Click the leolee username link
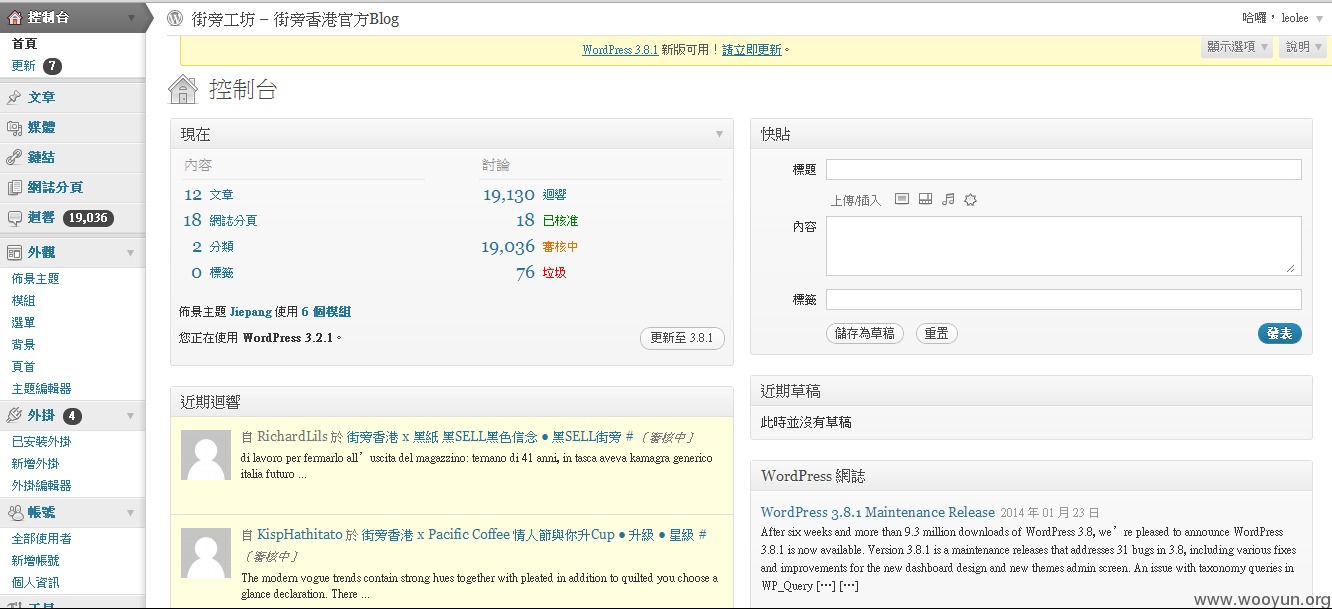This screenshot has width=1332, height=609. tap(1295, 18)
